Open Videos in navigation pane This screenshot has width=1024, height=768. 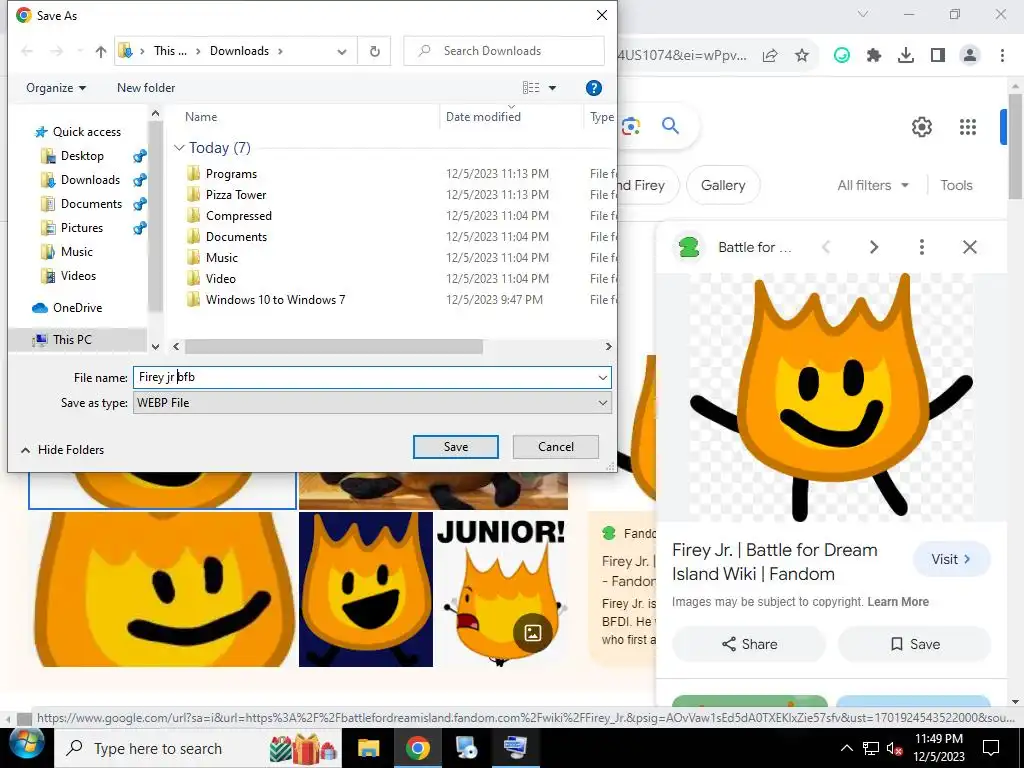(78, 276)
